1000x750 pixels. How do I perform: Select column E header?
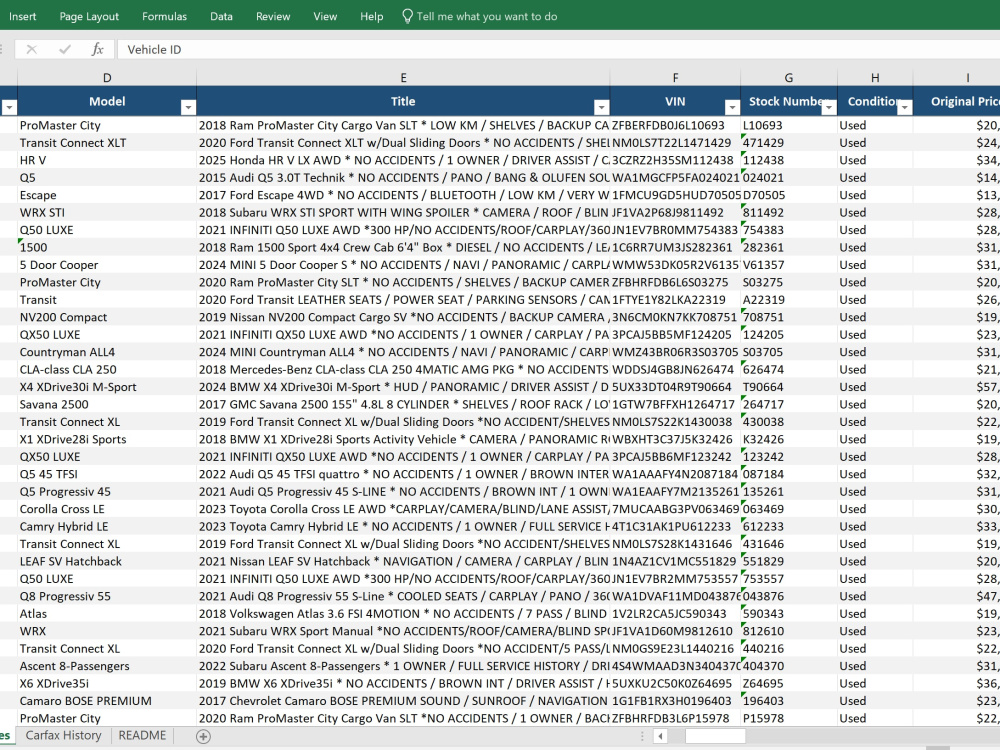(x=403, y=78)
